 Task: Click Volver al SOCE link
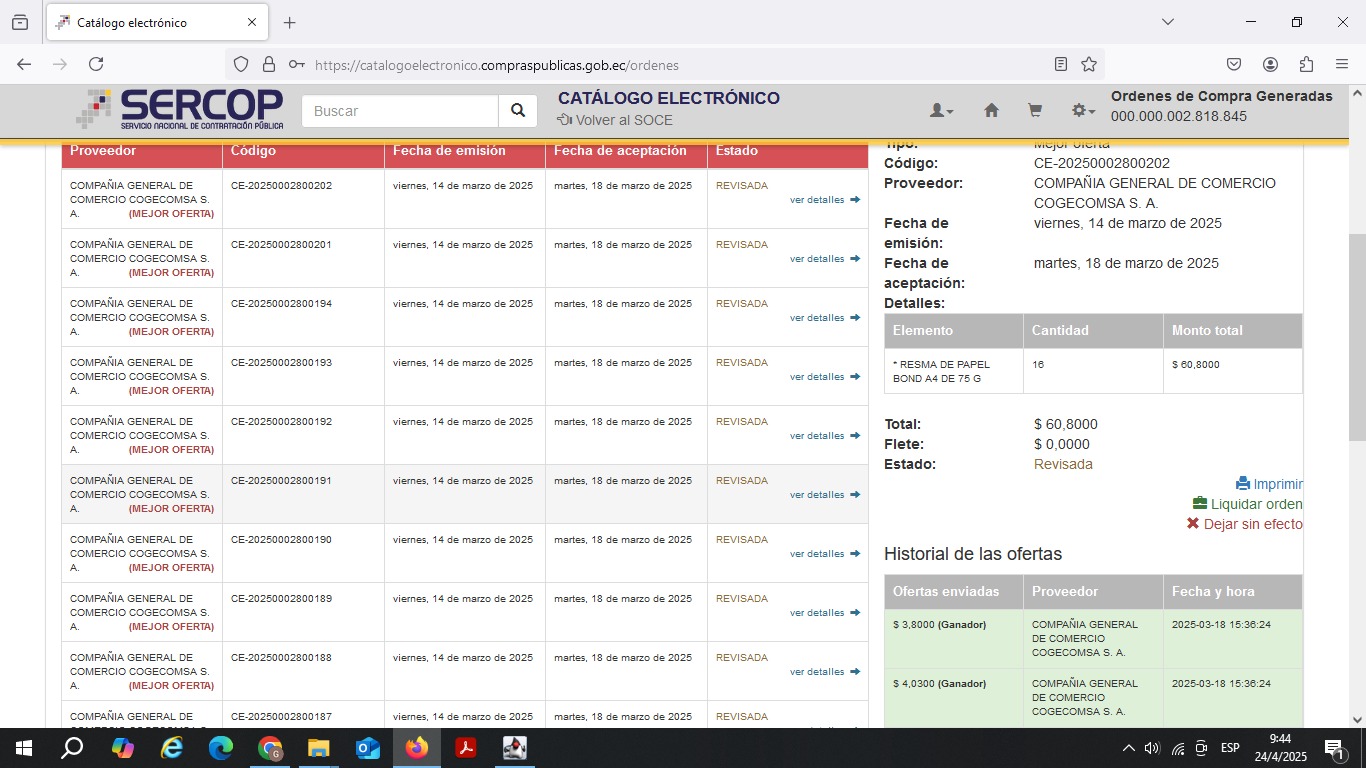615,120
